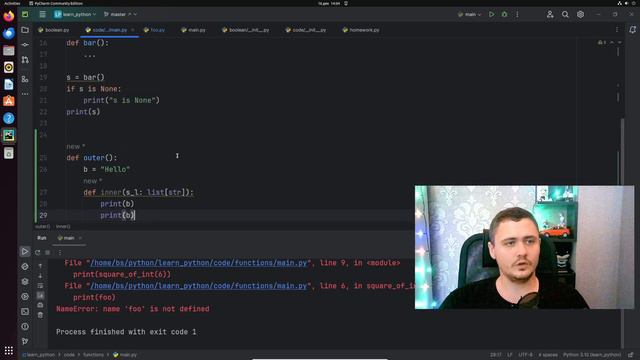Open first main.py traceback link, line 9
The width and height of the screenshot is (640, 360).
[x=198, y=263]
